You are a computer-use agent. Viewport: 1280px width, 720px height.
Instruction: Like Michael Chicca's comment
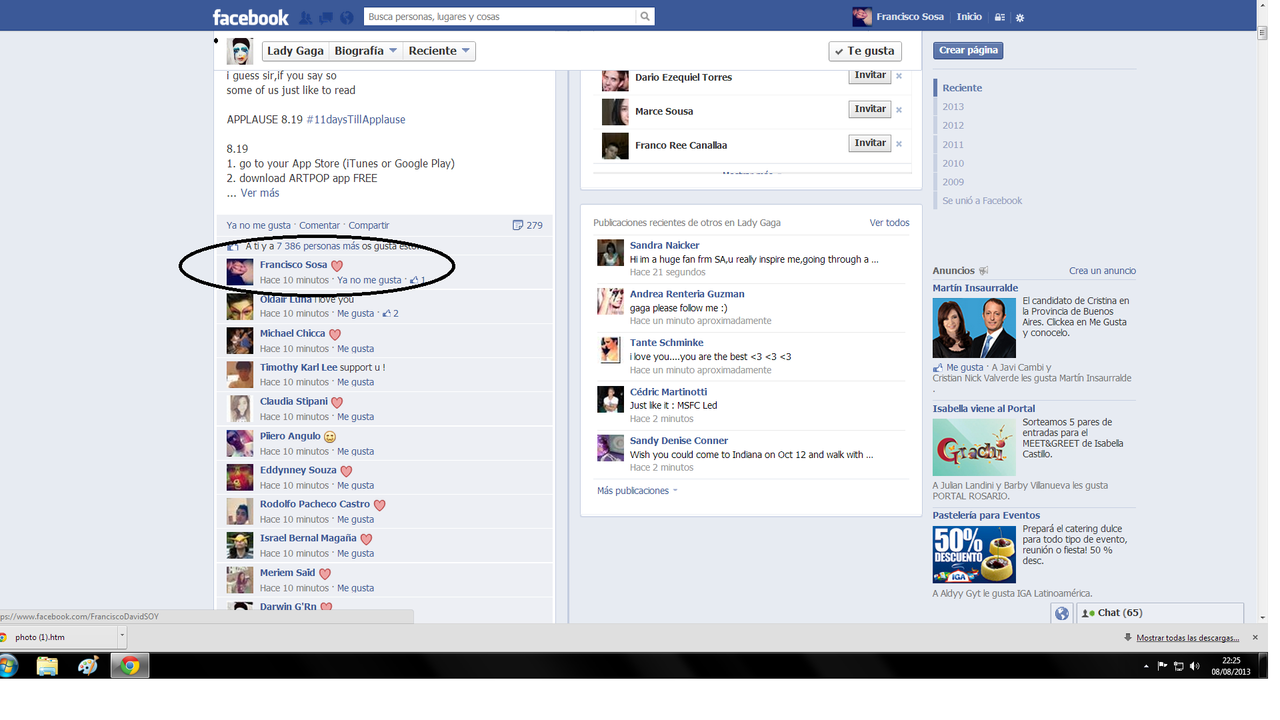pos(355,349)
